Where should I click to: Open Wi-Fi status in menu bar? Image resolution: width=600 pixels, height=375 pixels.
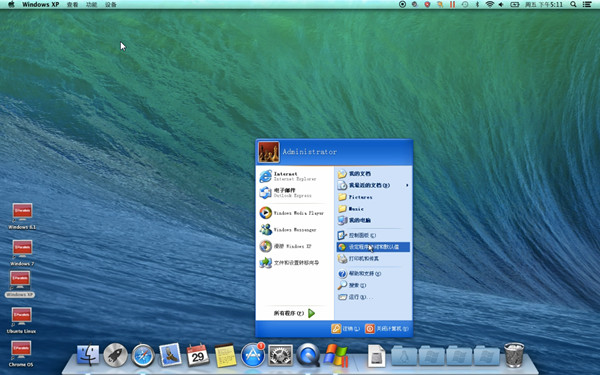coord(489,4)
